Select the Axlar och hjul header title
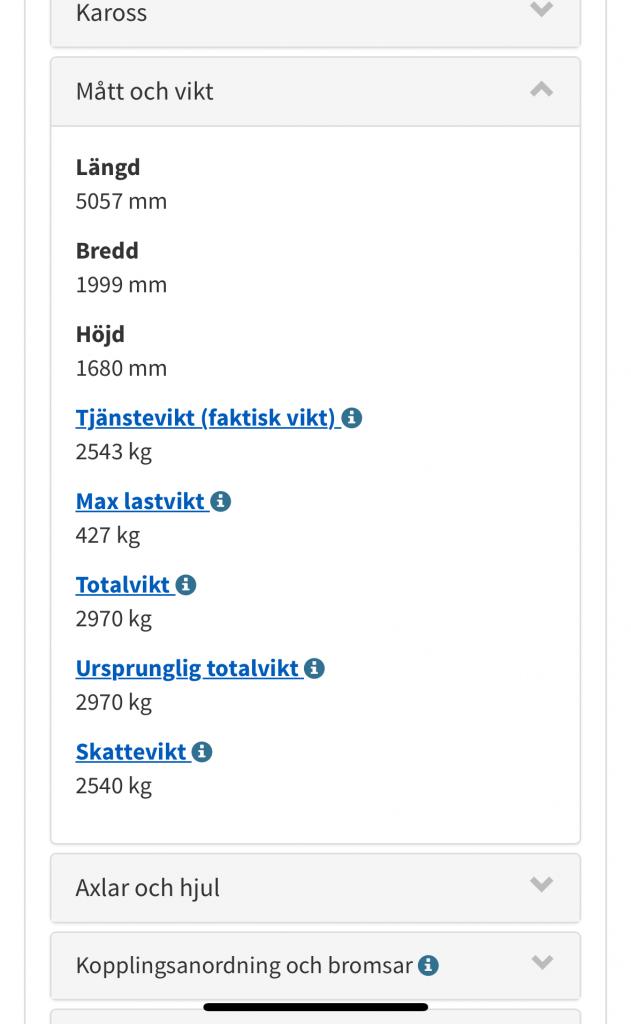 point(148,888)
